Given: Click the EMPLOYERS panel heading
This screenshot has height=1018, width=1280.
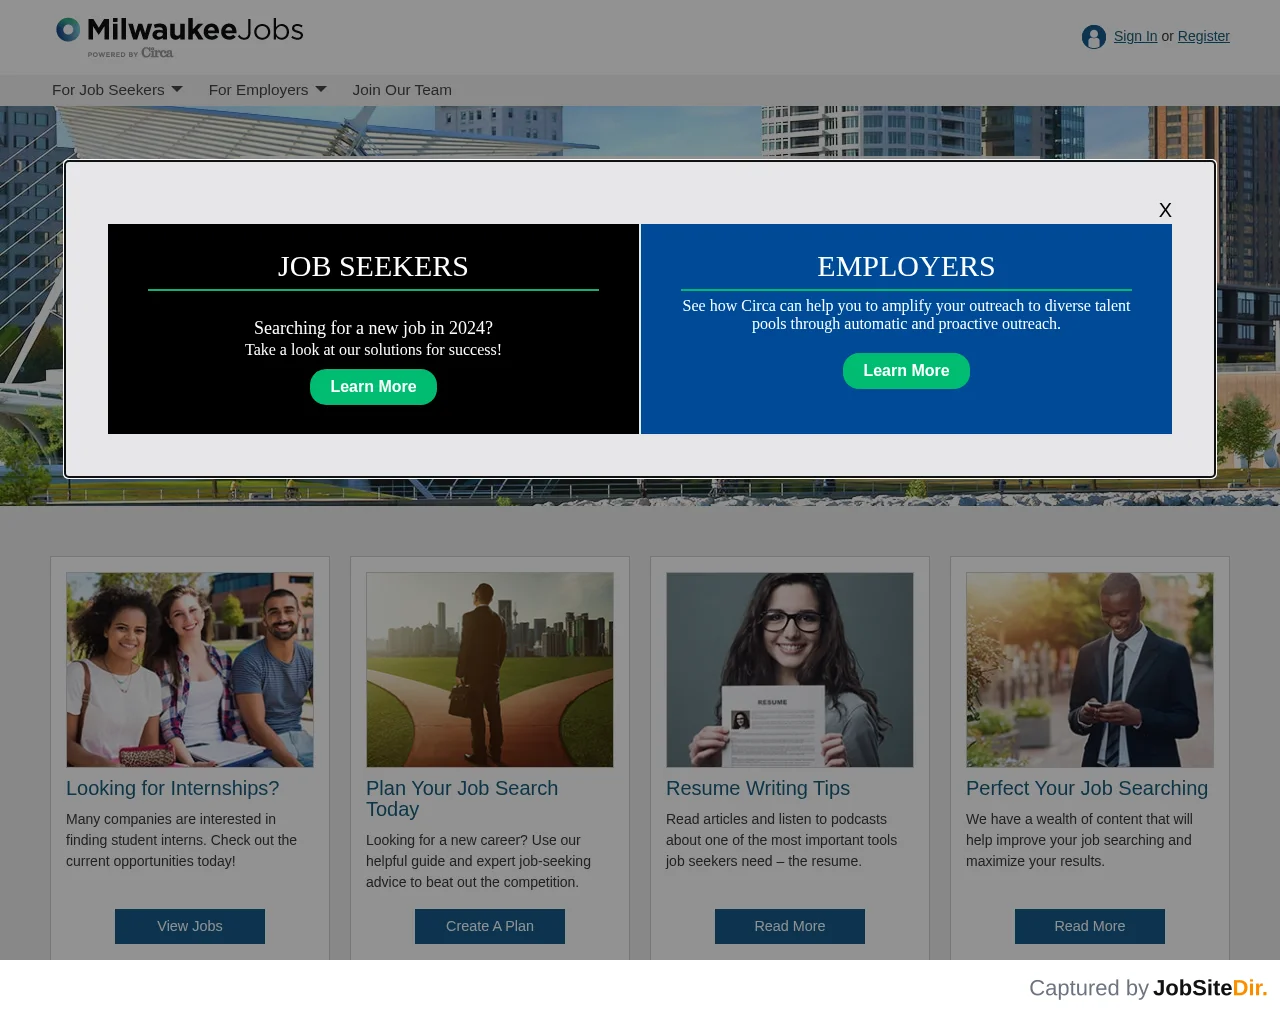Looking at the screenshot, I should [x=906, y=266].
